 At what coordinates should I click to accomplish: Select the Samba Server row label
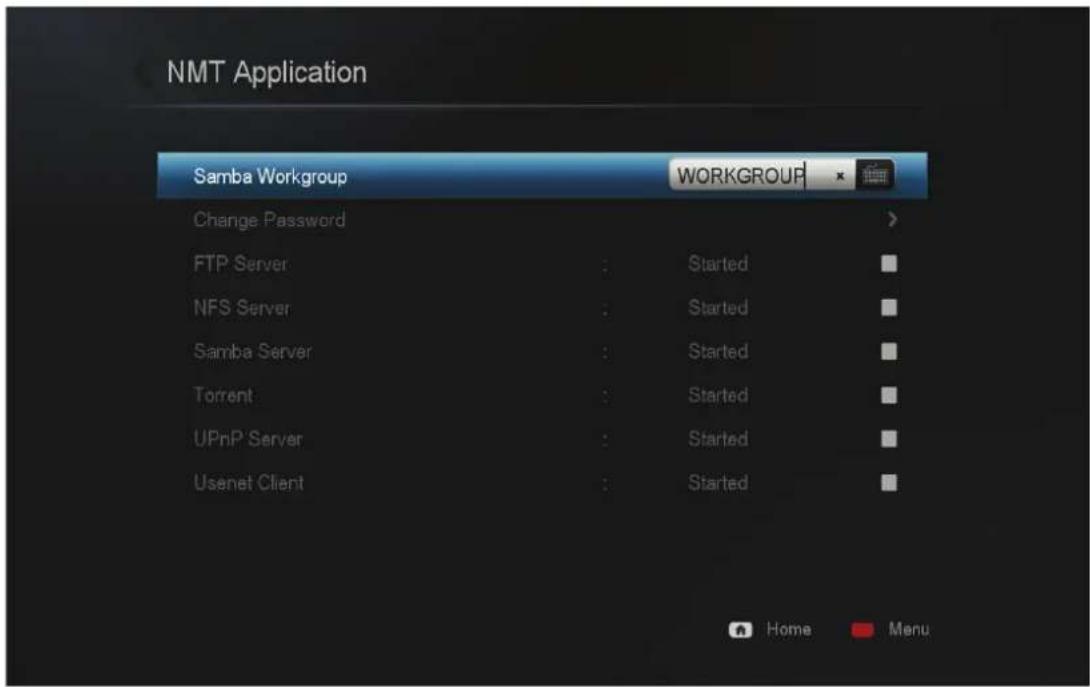(252, 351)
